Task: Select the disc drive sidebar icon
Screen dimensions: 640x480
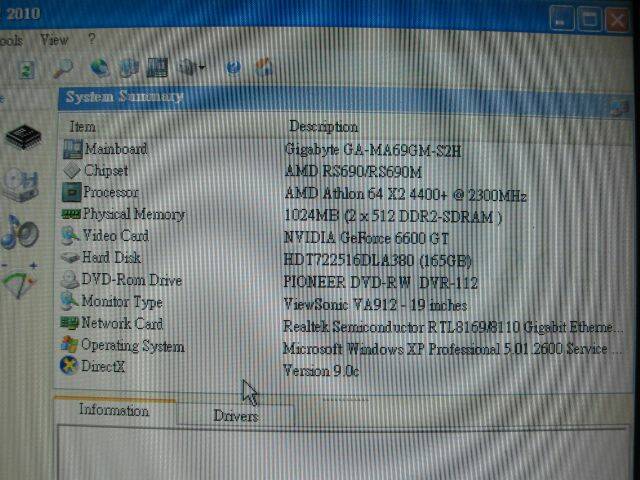Action: point(21,185)
